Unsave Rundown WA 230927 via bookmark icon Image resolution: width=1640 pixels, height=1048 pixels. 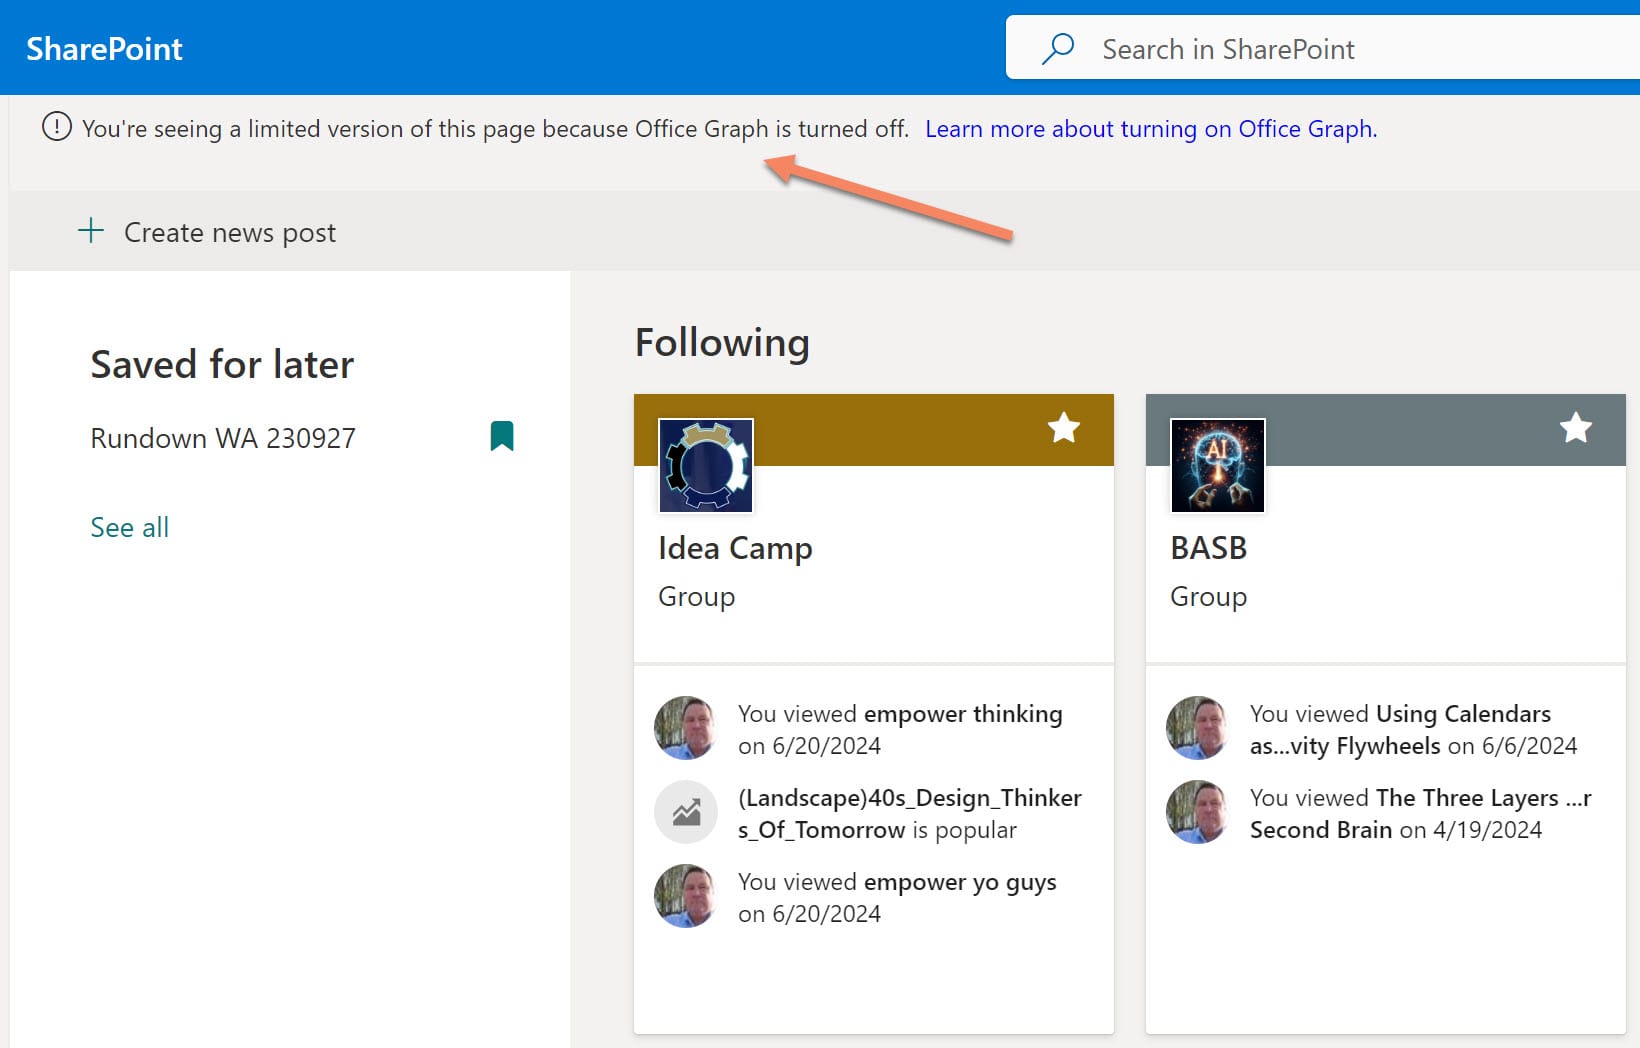tap(502, 436)
